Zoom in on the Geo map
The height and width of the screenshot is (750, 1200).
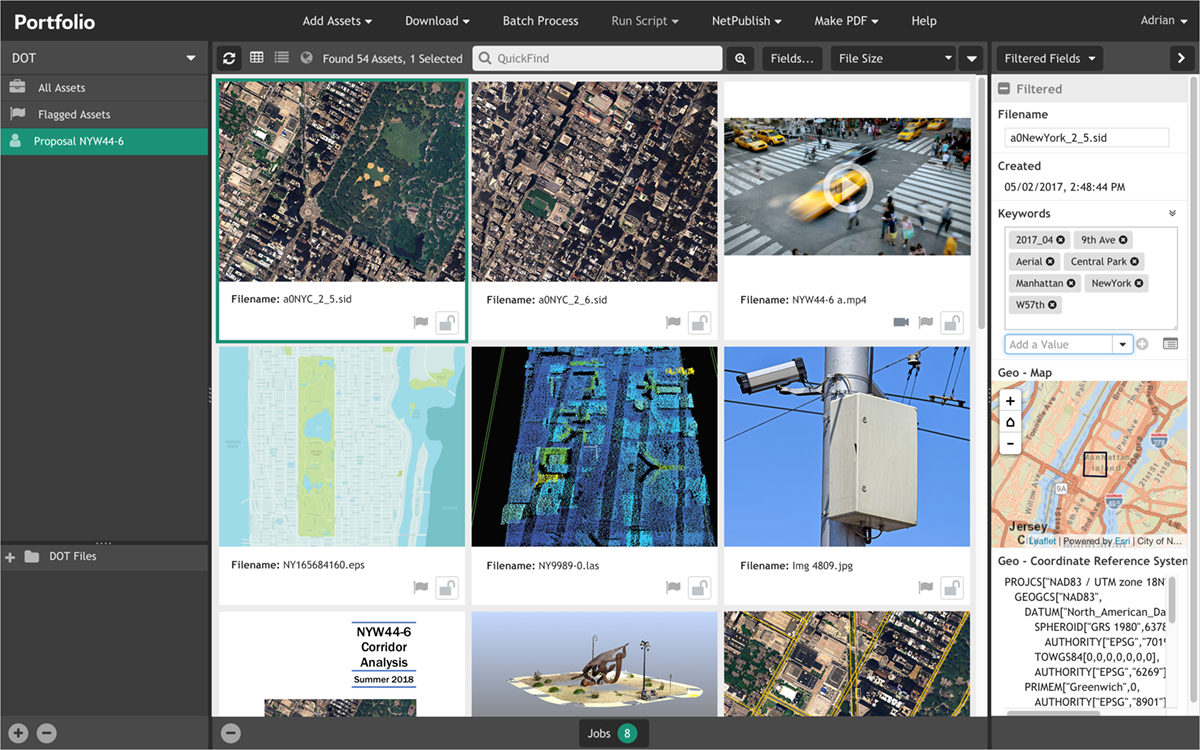[x=1010, y=400]
